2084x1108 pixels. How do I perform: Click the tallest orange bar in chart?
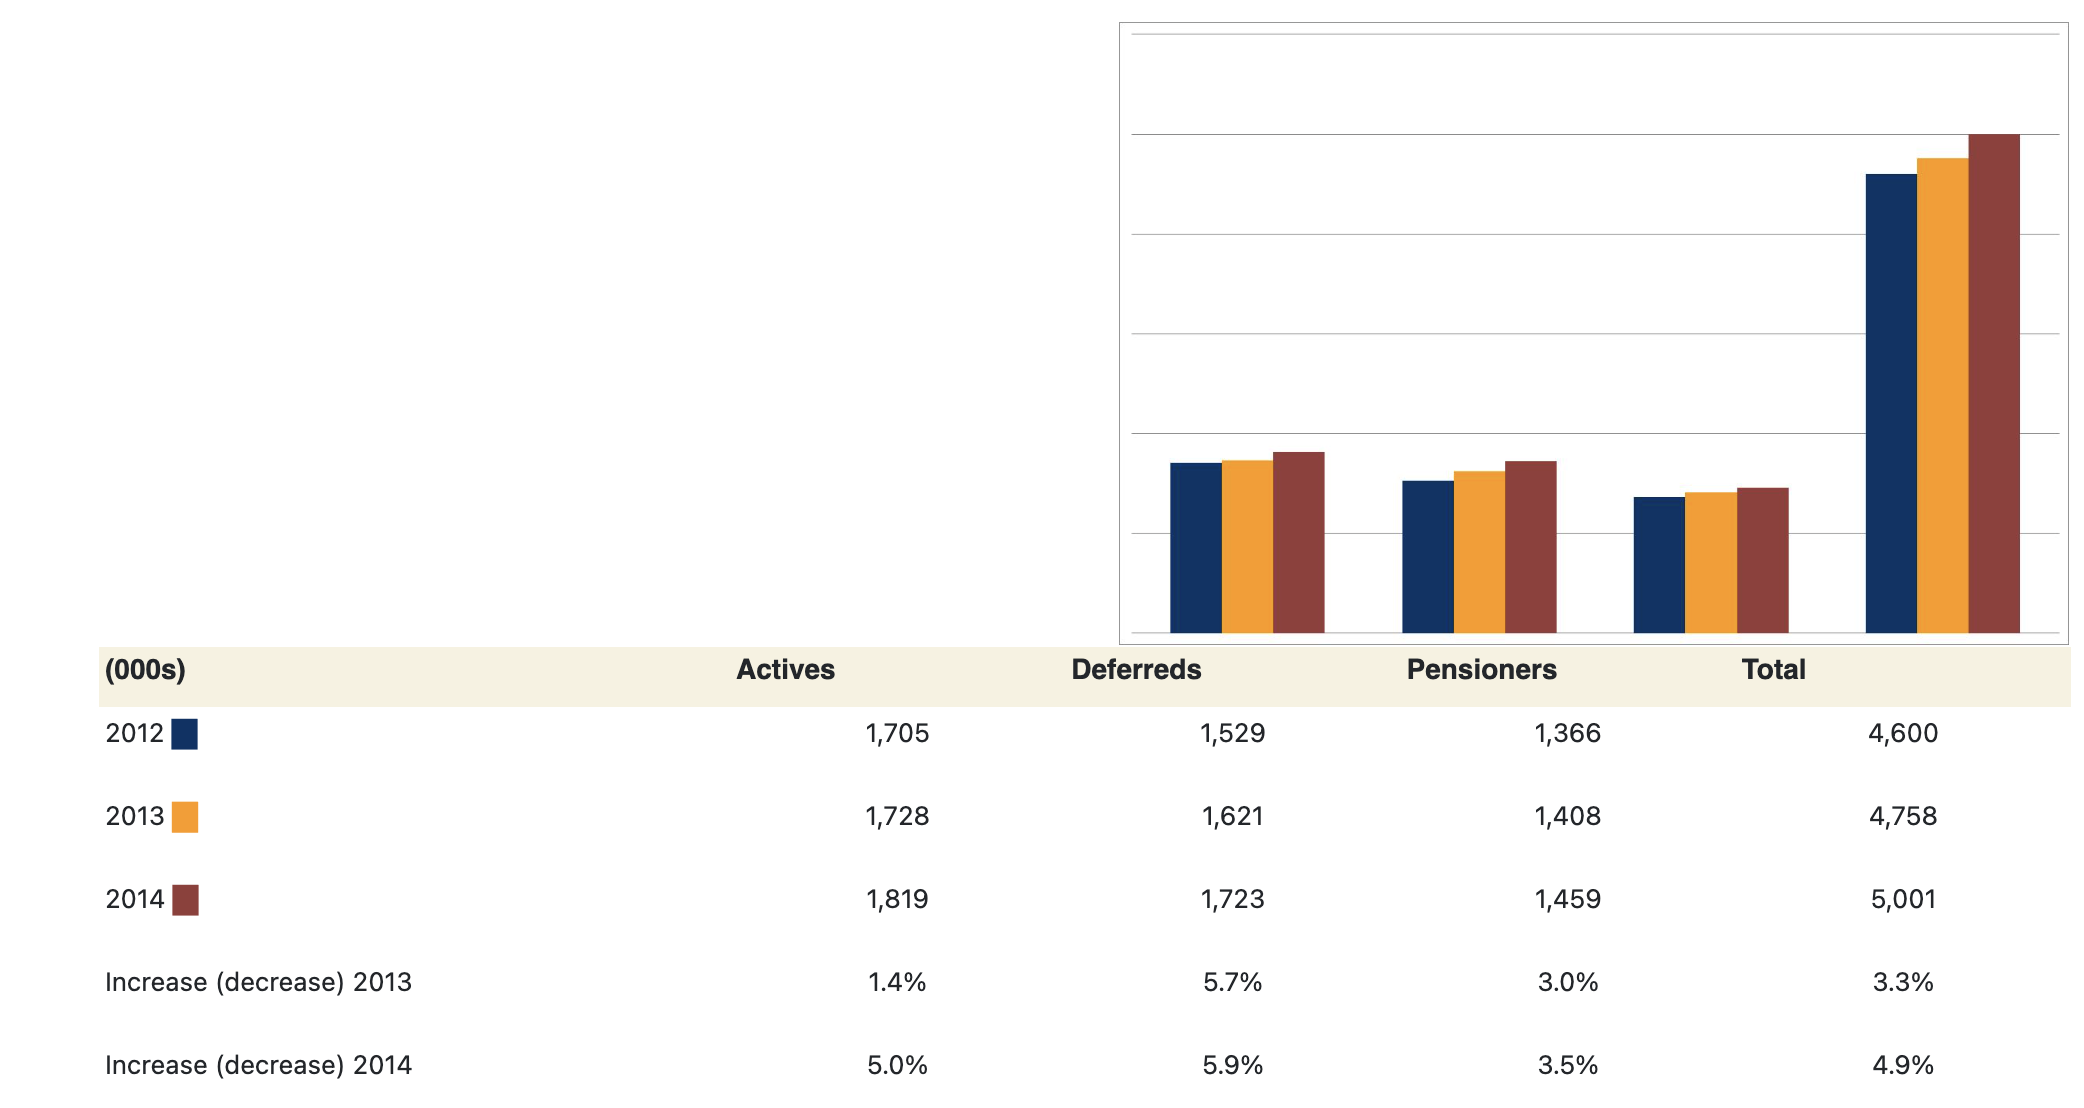pyautogui.click(x=1942, y=396)
